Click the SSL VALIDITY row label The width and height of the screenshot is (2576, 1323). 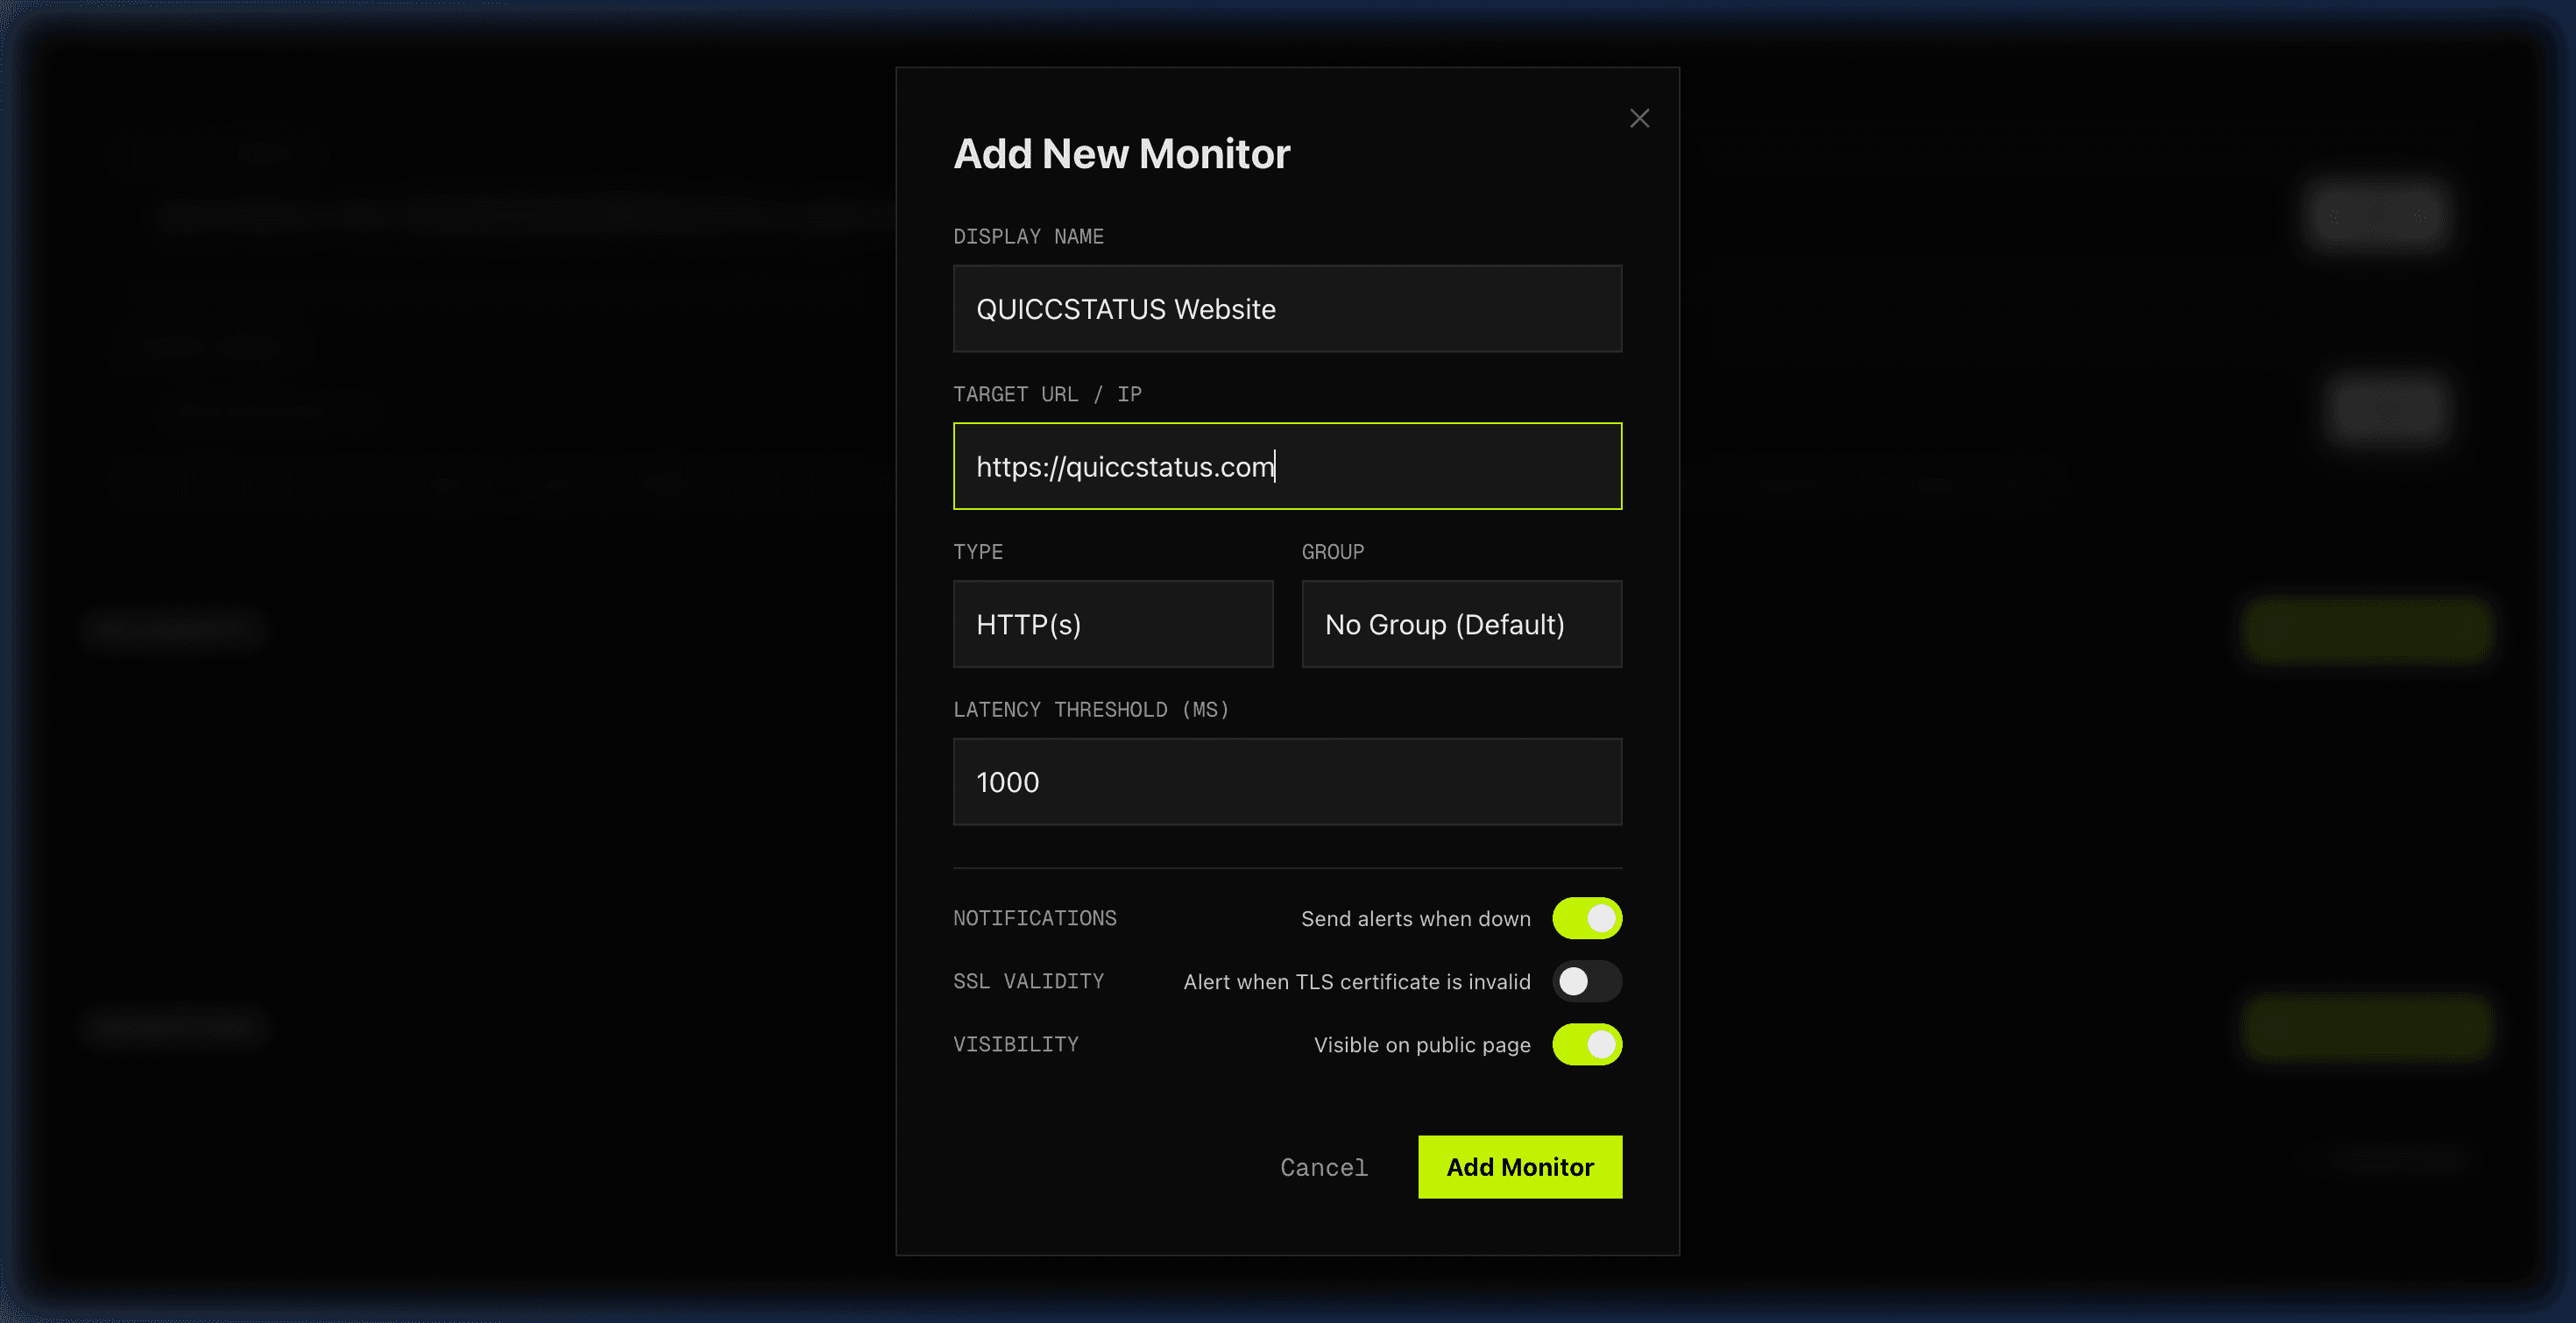pyautogui.click(x=1028, y=981)
